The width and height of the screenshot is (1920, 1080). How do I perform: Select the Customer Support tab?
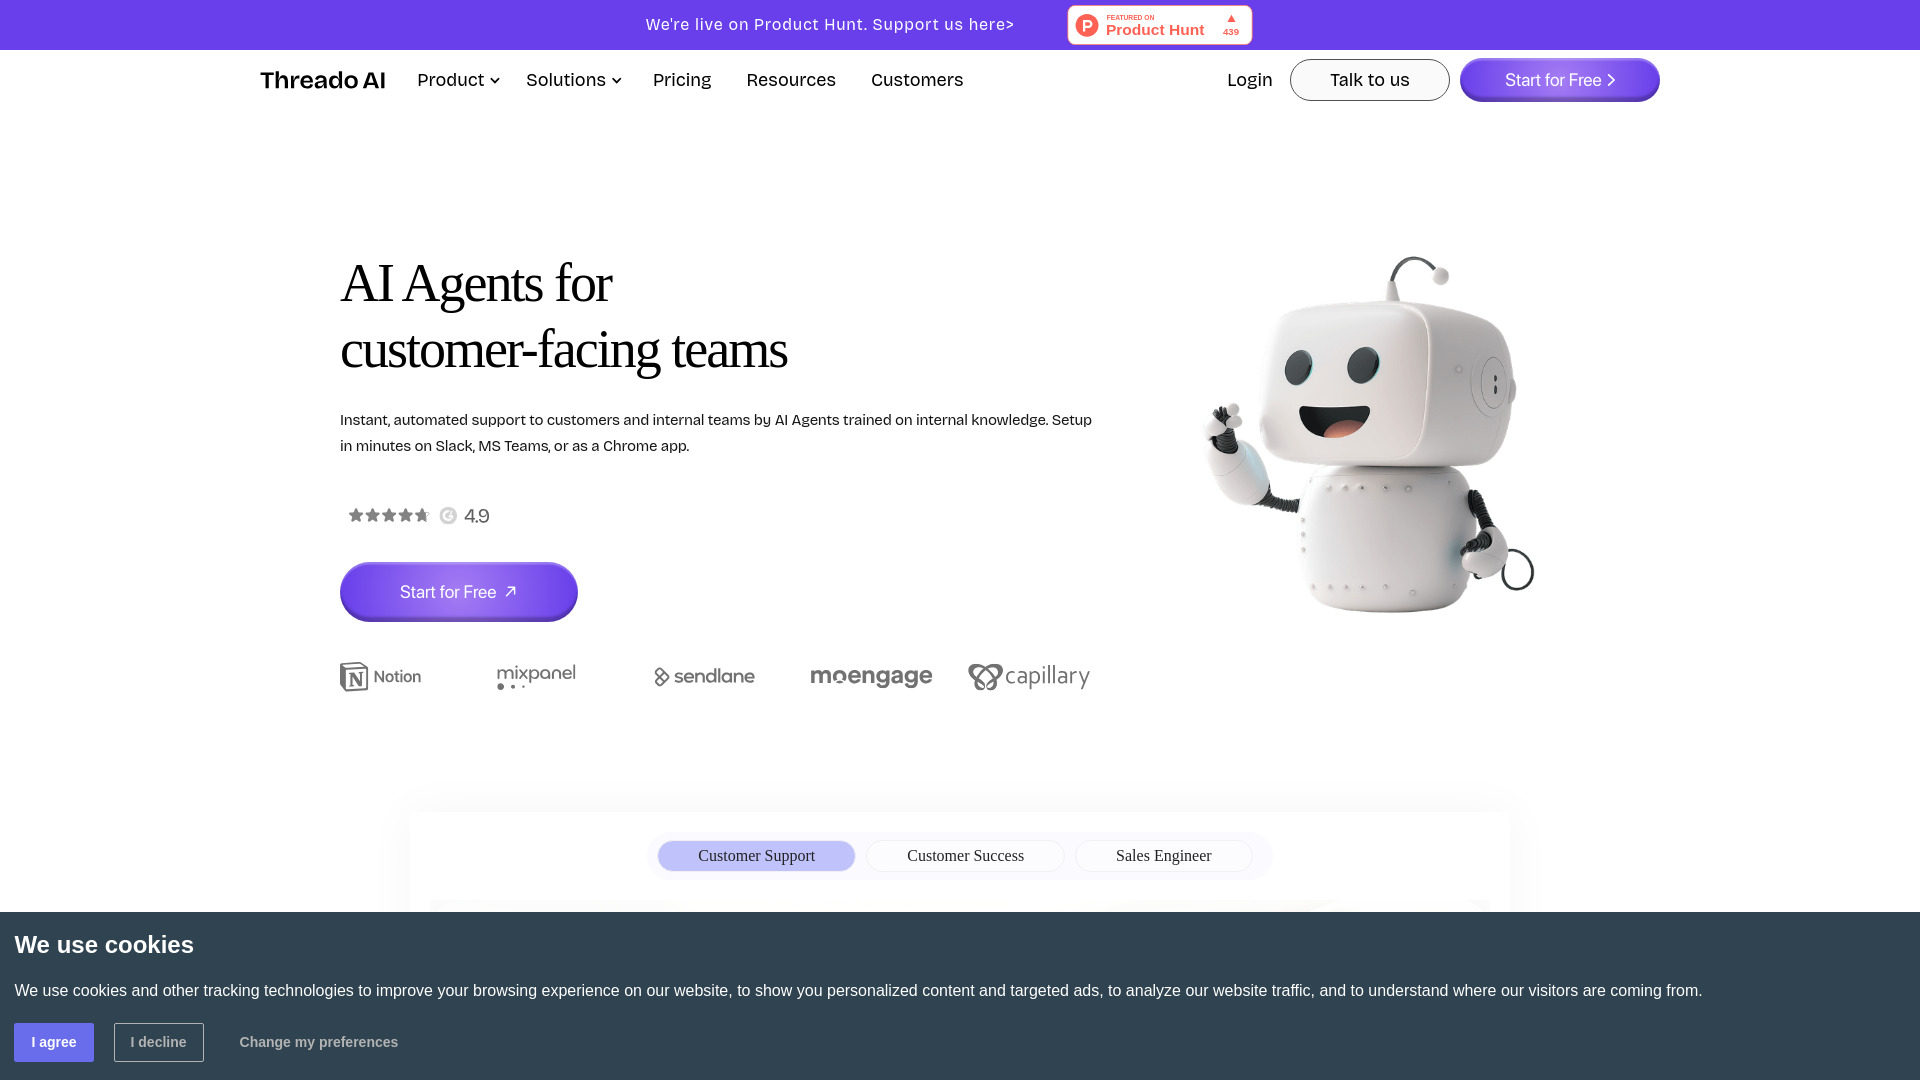756,855
